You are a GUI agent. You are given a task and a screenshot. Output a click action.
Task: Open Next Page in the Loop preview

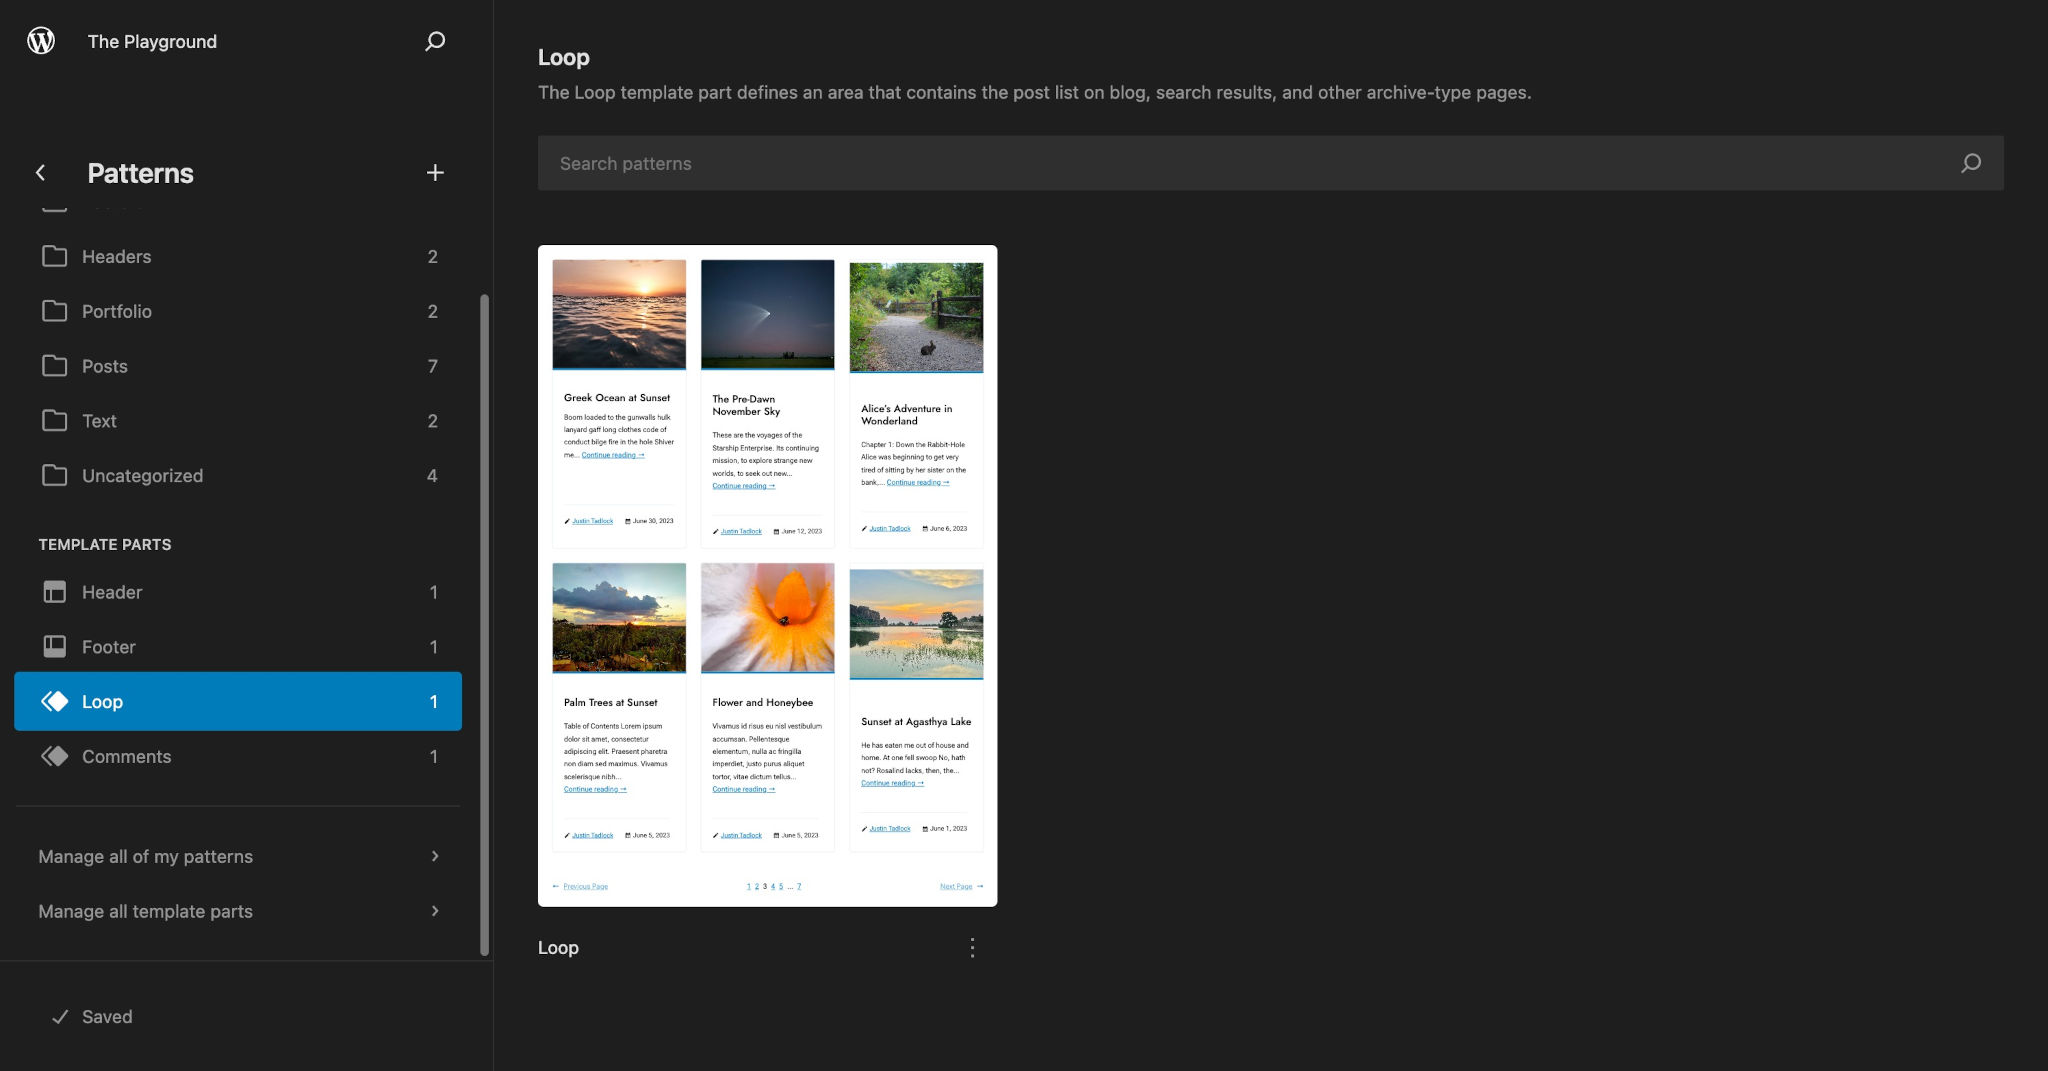pyautogui.click(x=956, y=886)
